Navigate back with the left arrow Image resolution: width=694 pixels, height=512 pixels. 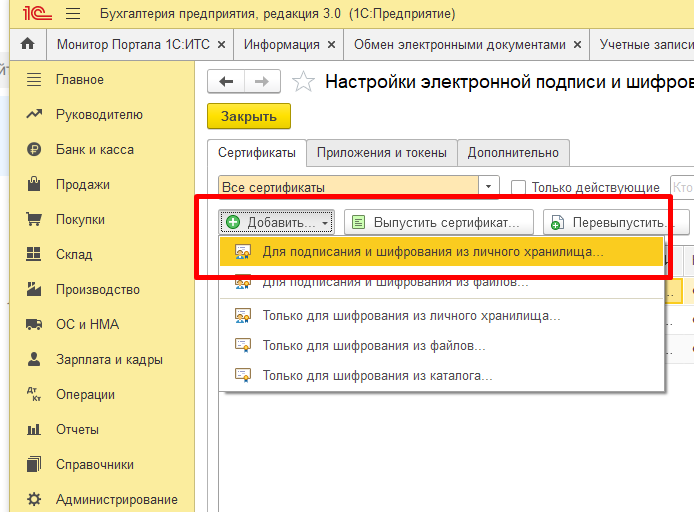226,81
